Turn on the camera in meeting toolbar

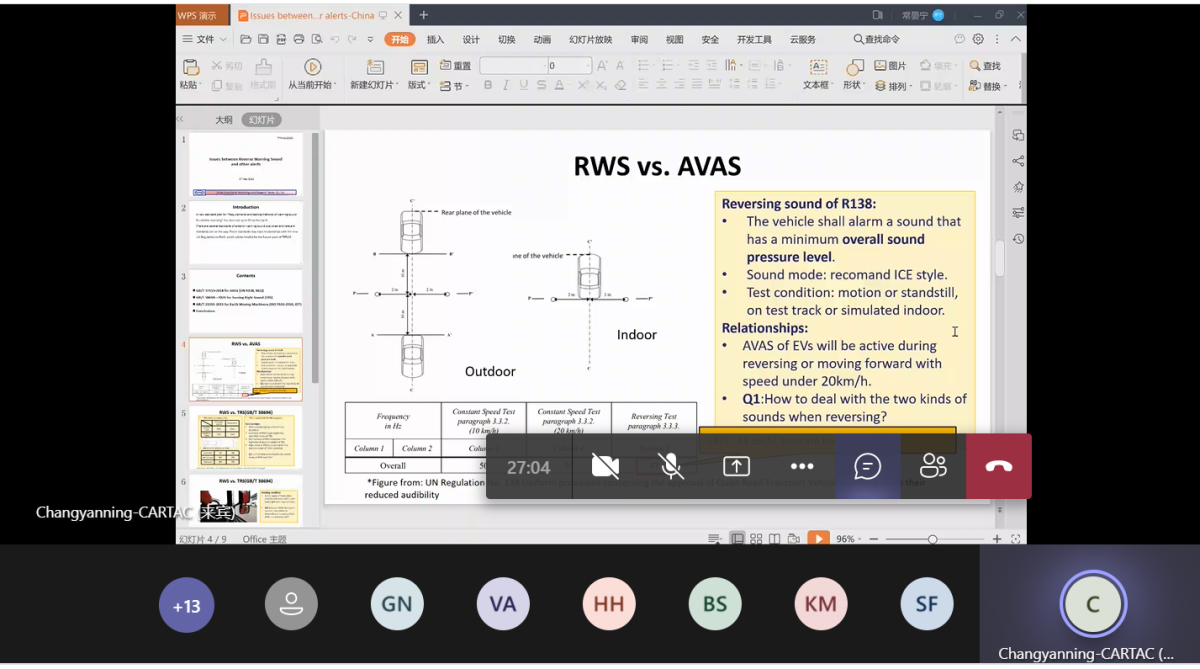(605, 466)
